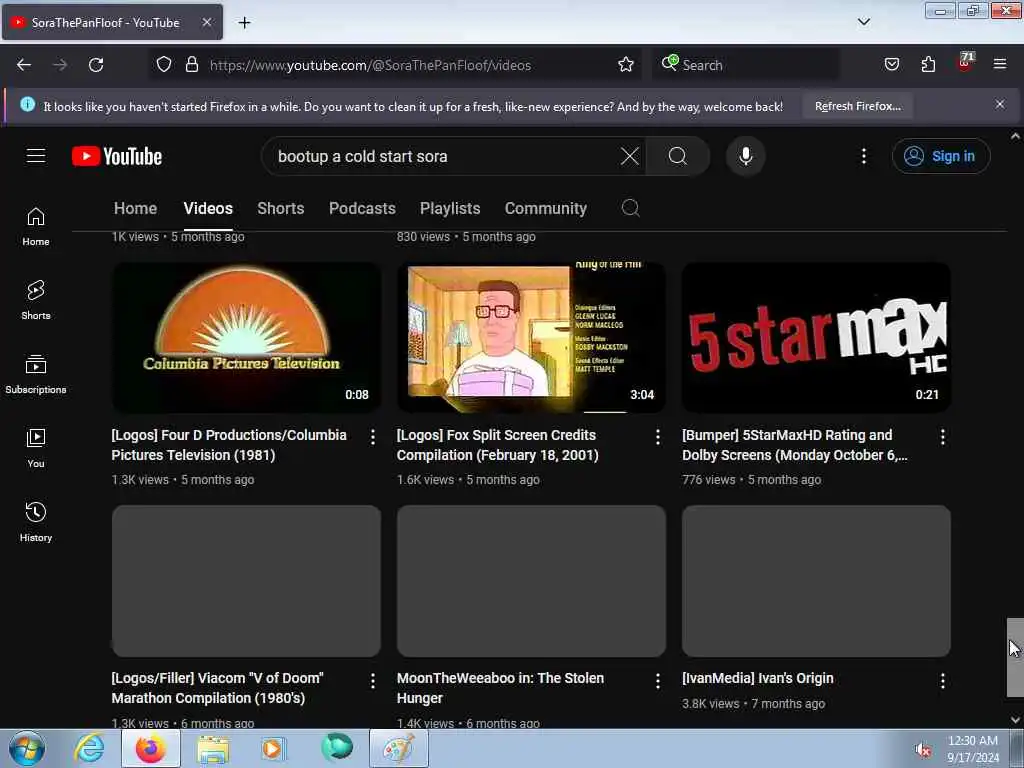The image size is (1024, 768).
Task: Open action menu for Fox Split Screen video
Action: coord(658,437)
